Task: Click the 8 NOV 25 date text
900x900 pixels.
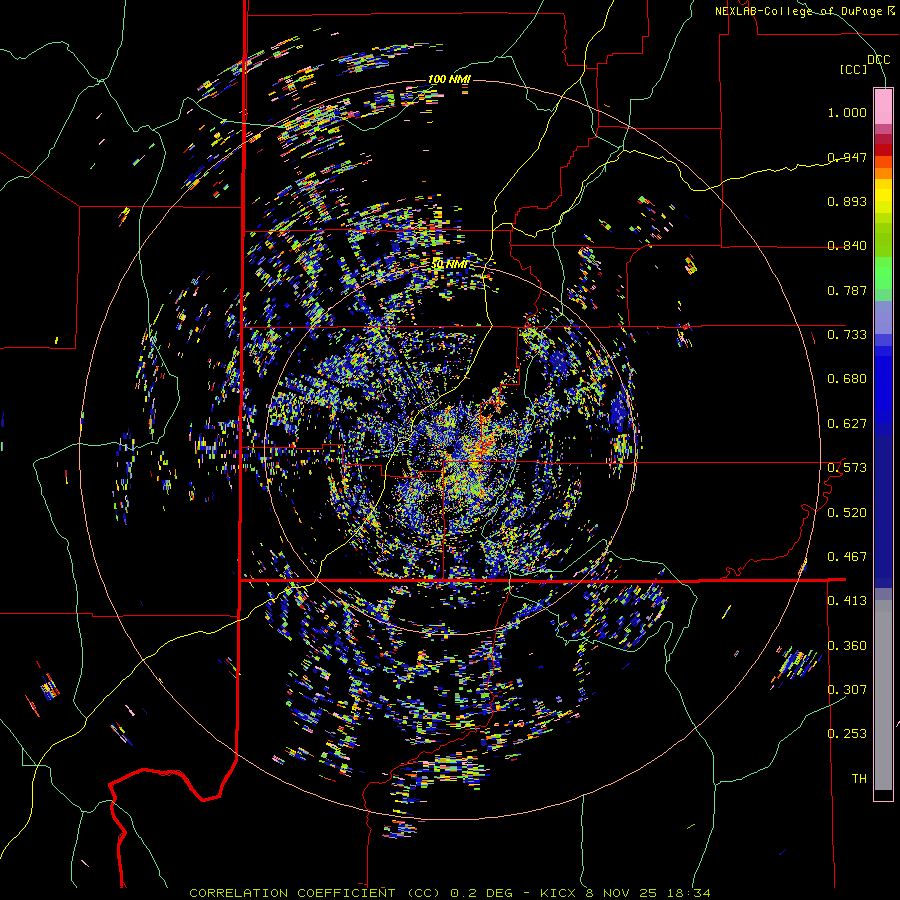Action: click(x=622, y=893)
